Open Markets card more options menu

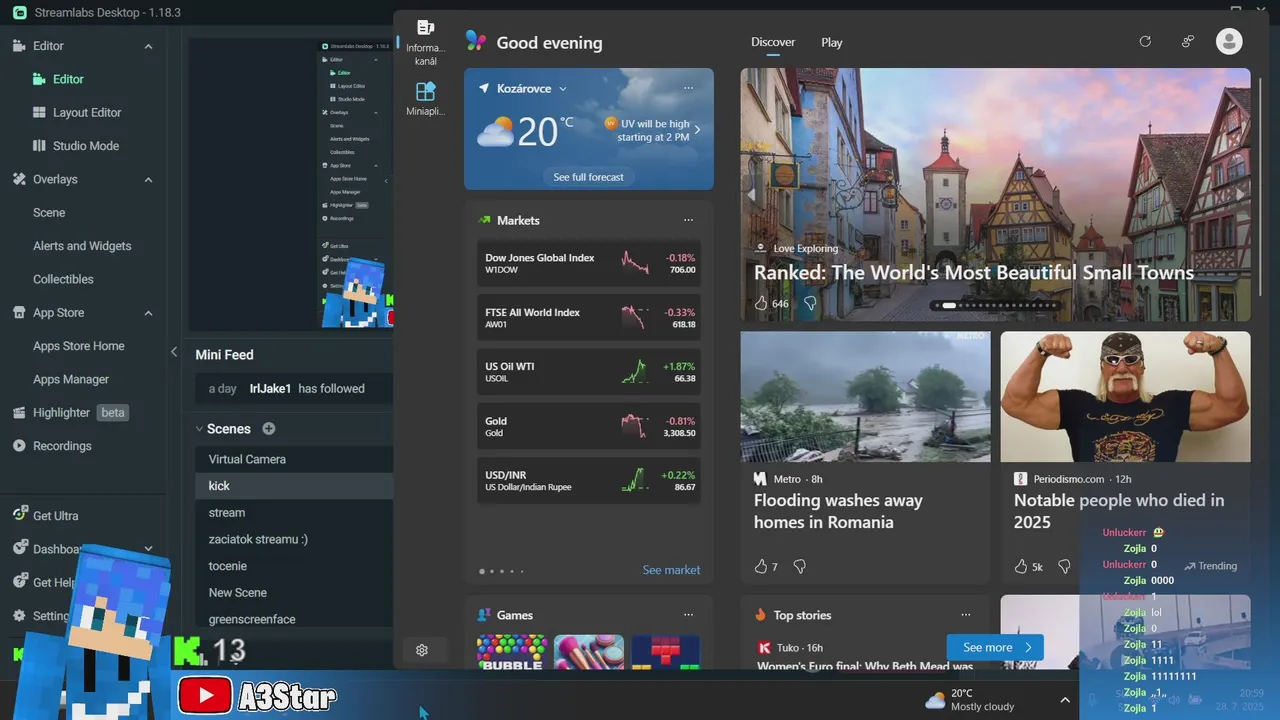pyautogui.click(x=688, y=220)
